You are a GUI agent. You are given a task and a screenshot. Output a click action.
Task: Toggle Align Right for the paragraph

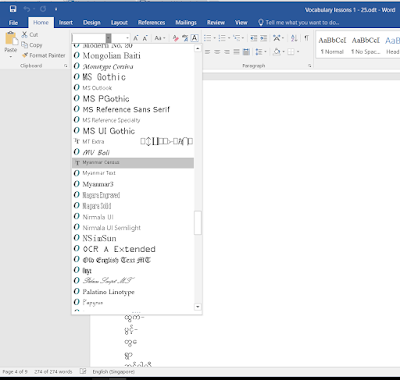tap(227, 52)
